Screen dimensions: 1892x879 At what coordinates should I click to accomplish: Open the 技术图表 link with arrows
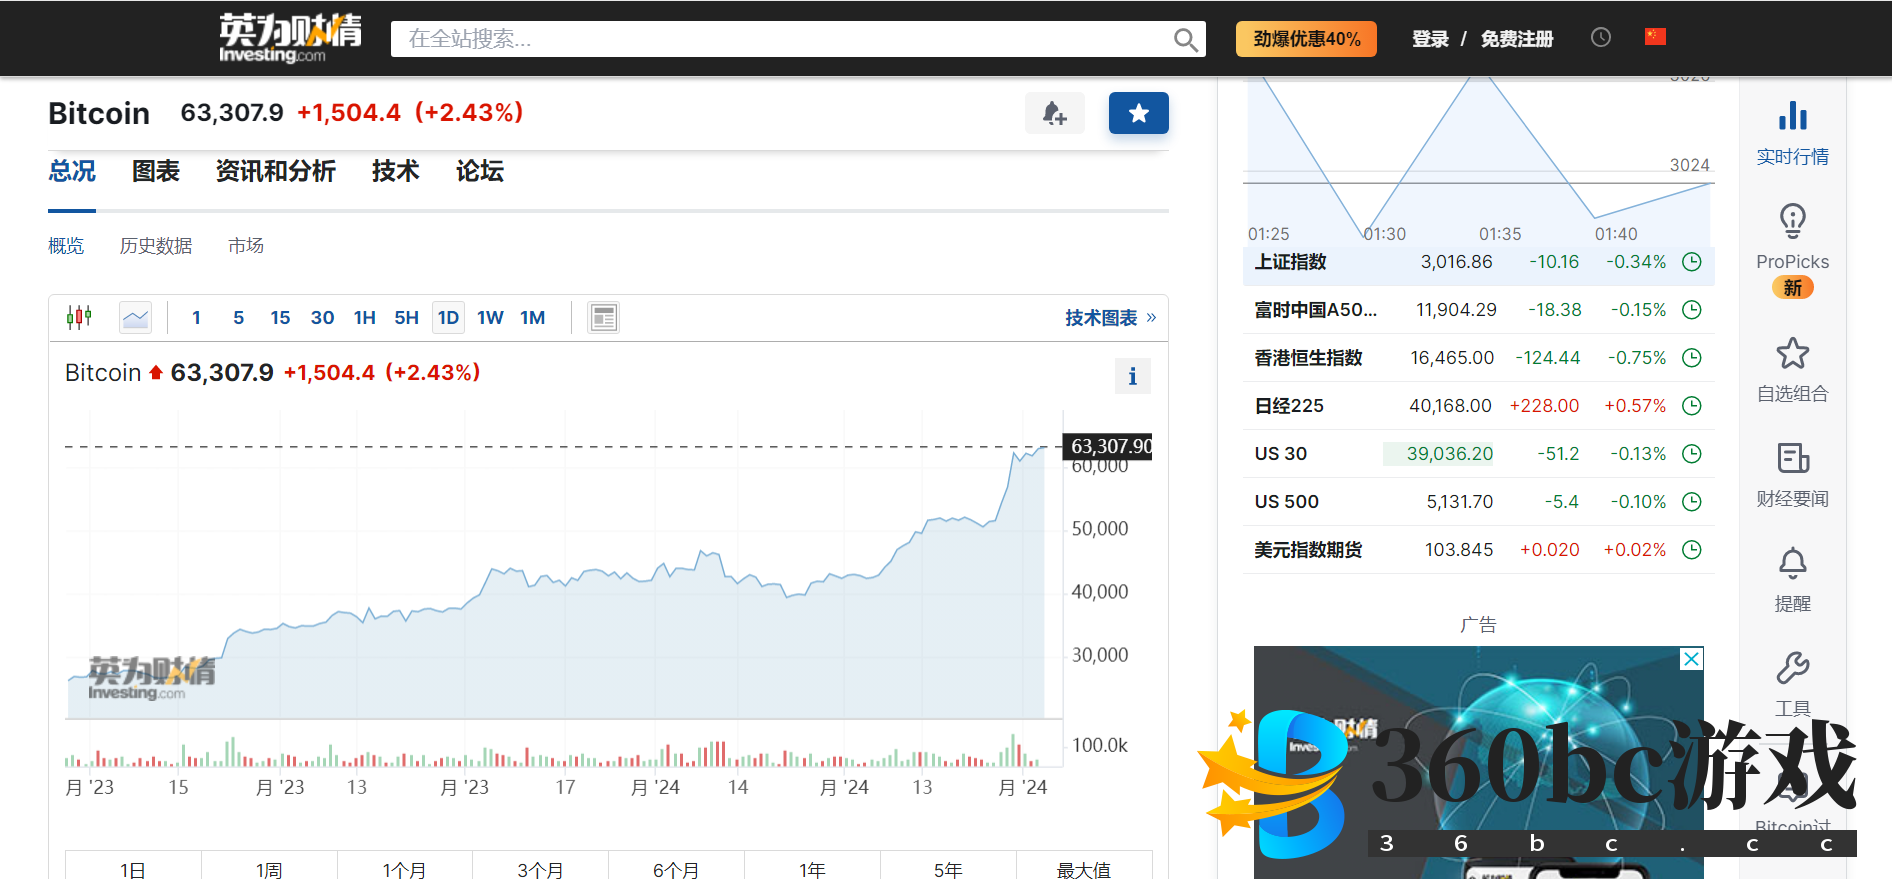pyautogui.click(x=1109, y=318)
